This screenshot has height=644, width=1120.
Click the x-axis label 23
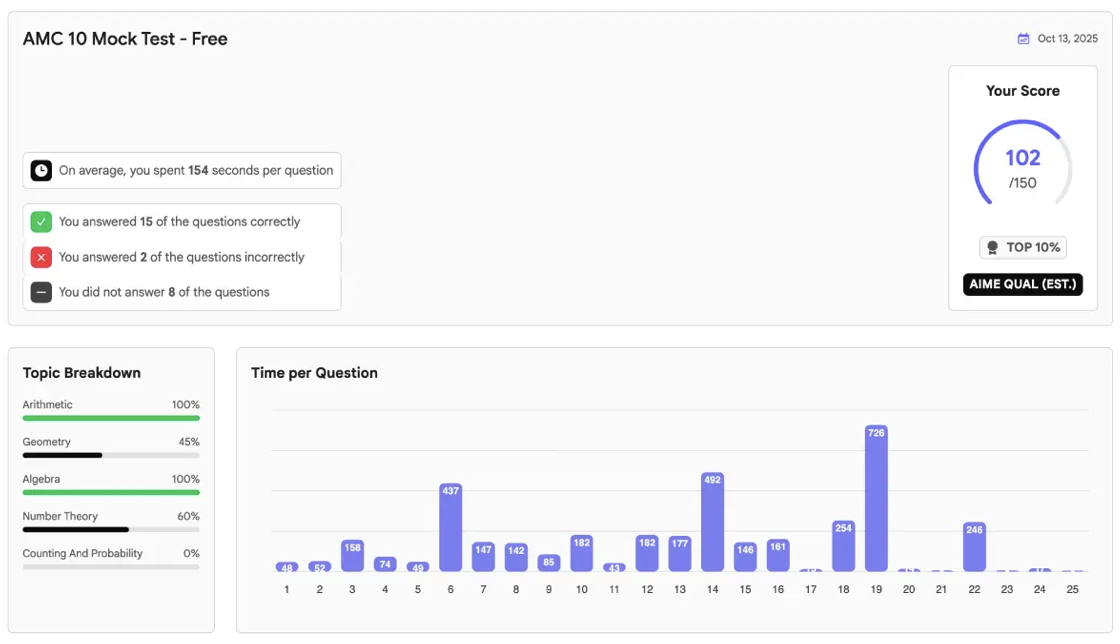[1006, 590]
